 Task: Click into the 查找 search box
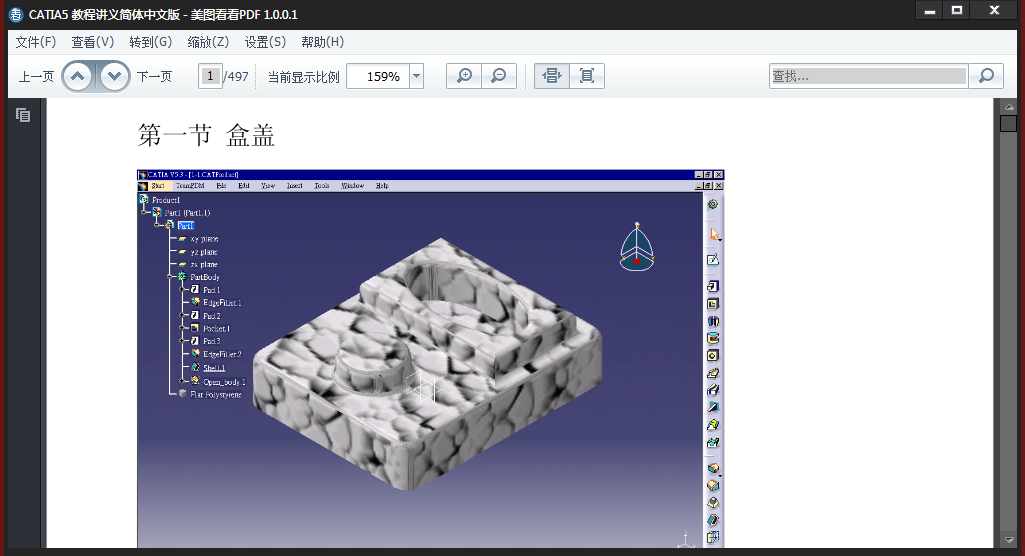(x=868, y=76)
